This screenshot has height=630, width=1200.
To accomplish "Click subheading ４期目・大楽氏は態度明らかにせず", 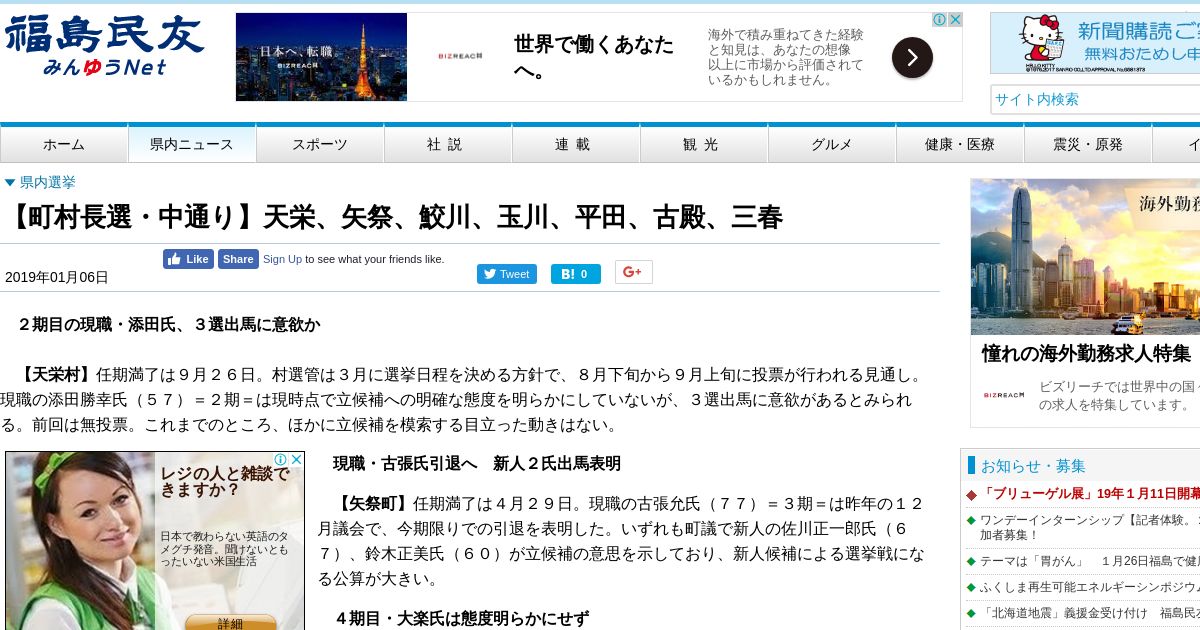I will pyautogui.click(x=461, y=618).
